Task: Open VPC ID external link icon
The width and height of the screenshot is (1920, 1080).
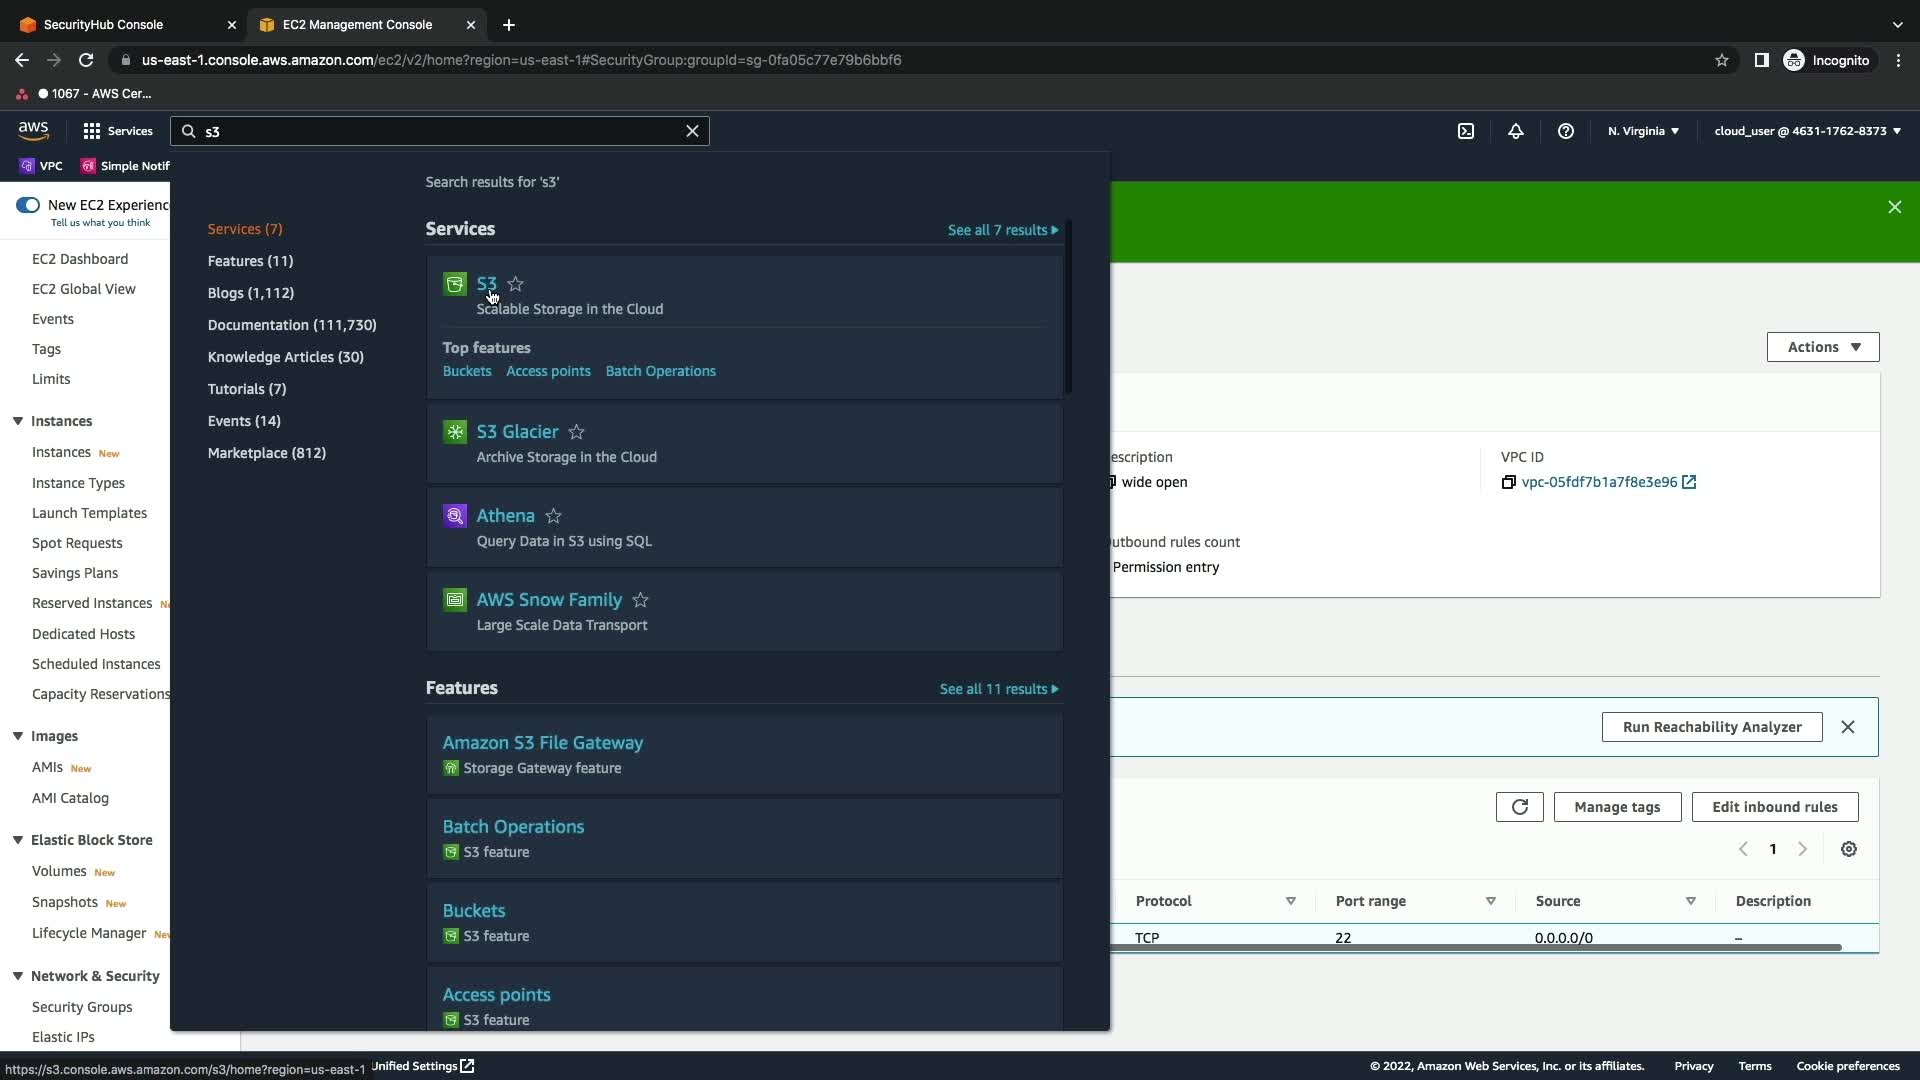Action: point(1689,482)
